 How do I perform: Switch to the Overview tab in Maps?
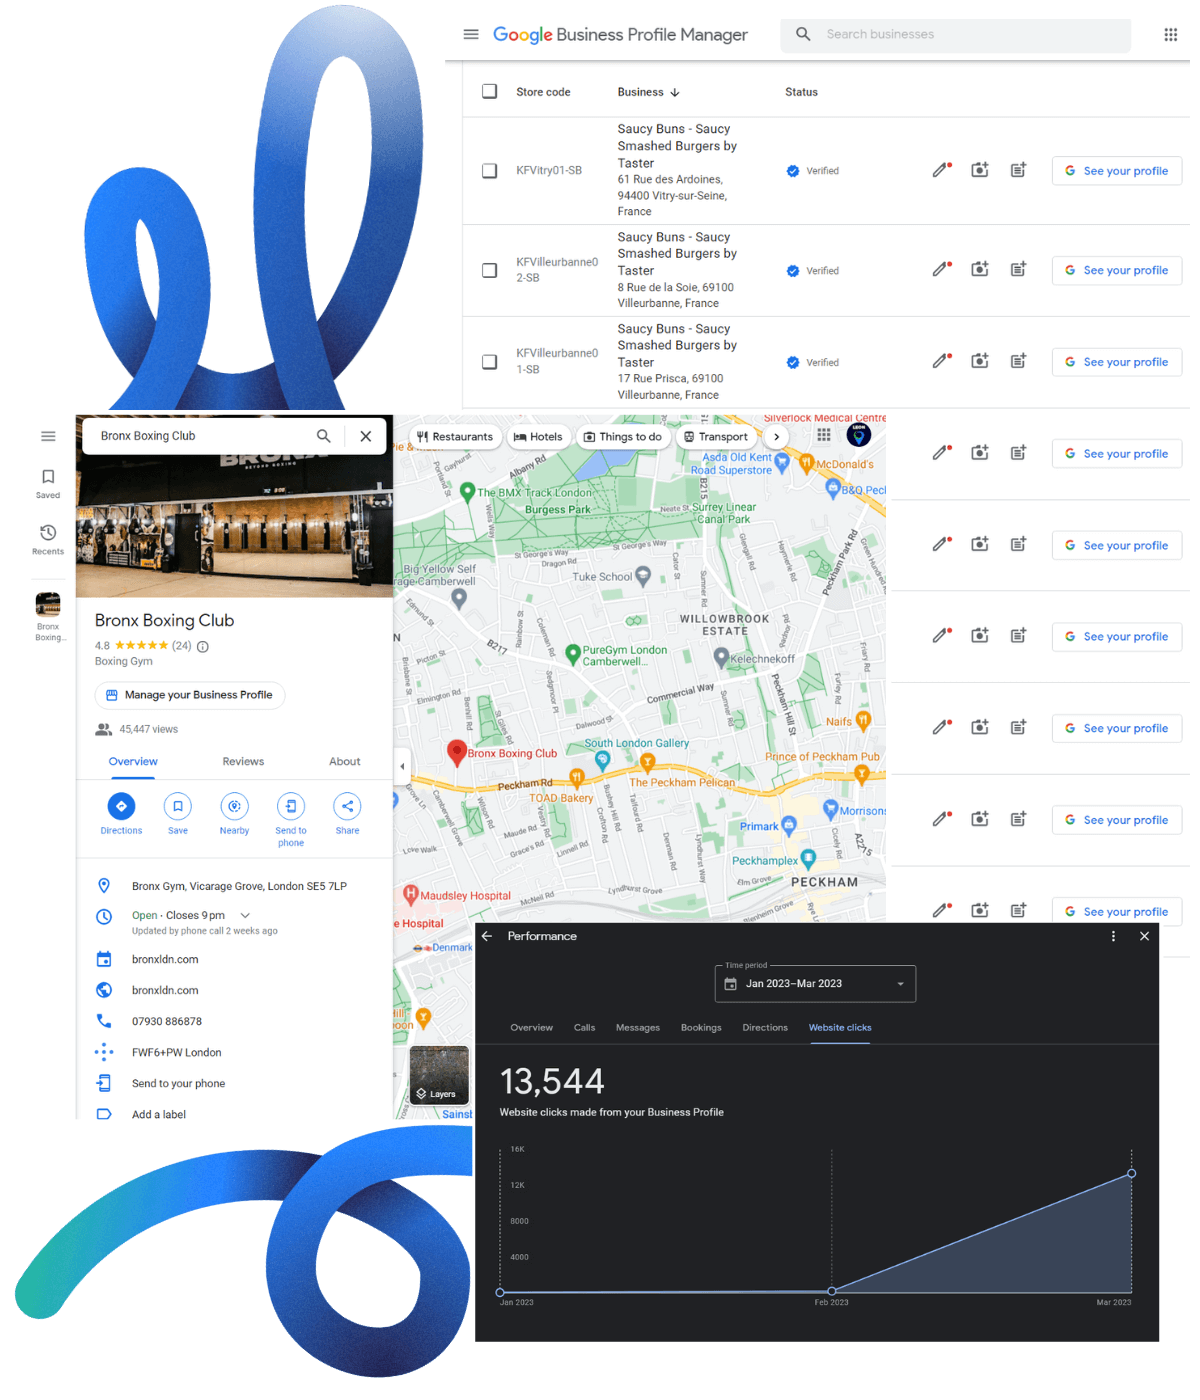click(133, 762)
